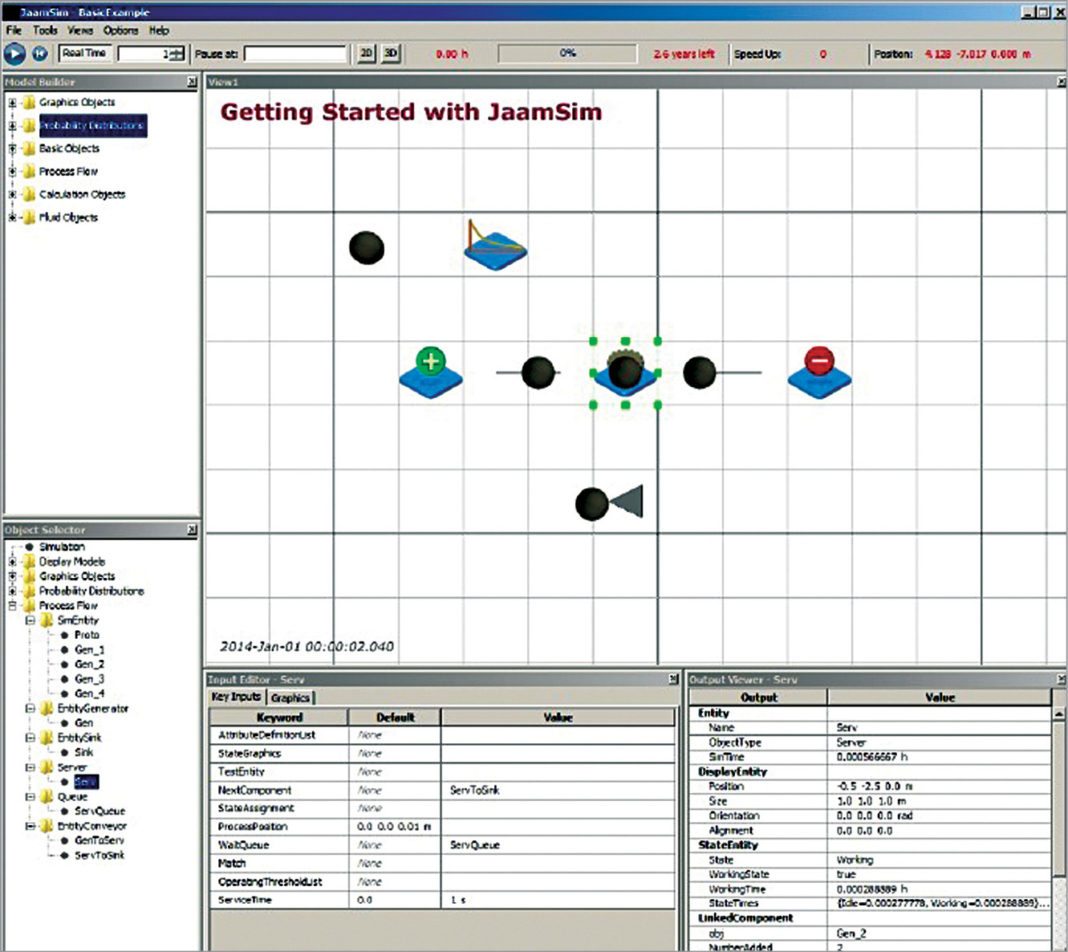Select the ServToSink conveyor in Object Selector

tap(101, 856)
